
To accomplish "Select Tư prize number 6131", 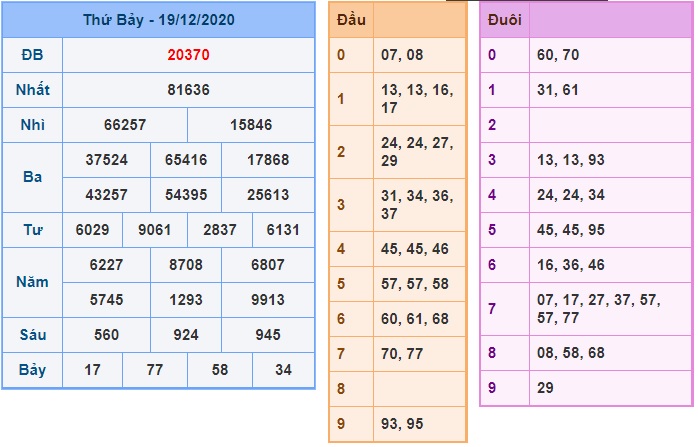I will pyautogui.click(x=283, y=230).
